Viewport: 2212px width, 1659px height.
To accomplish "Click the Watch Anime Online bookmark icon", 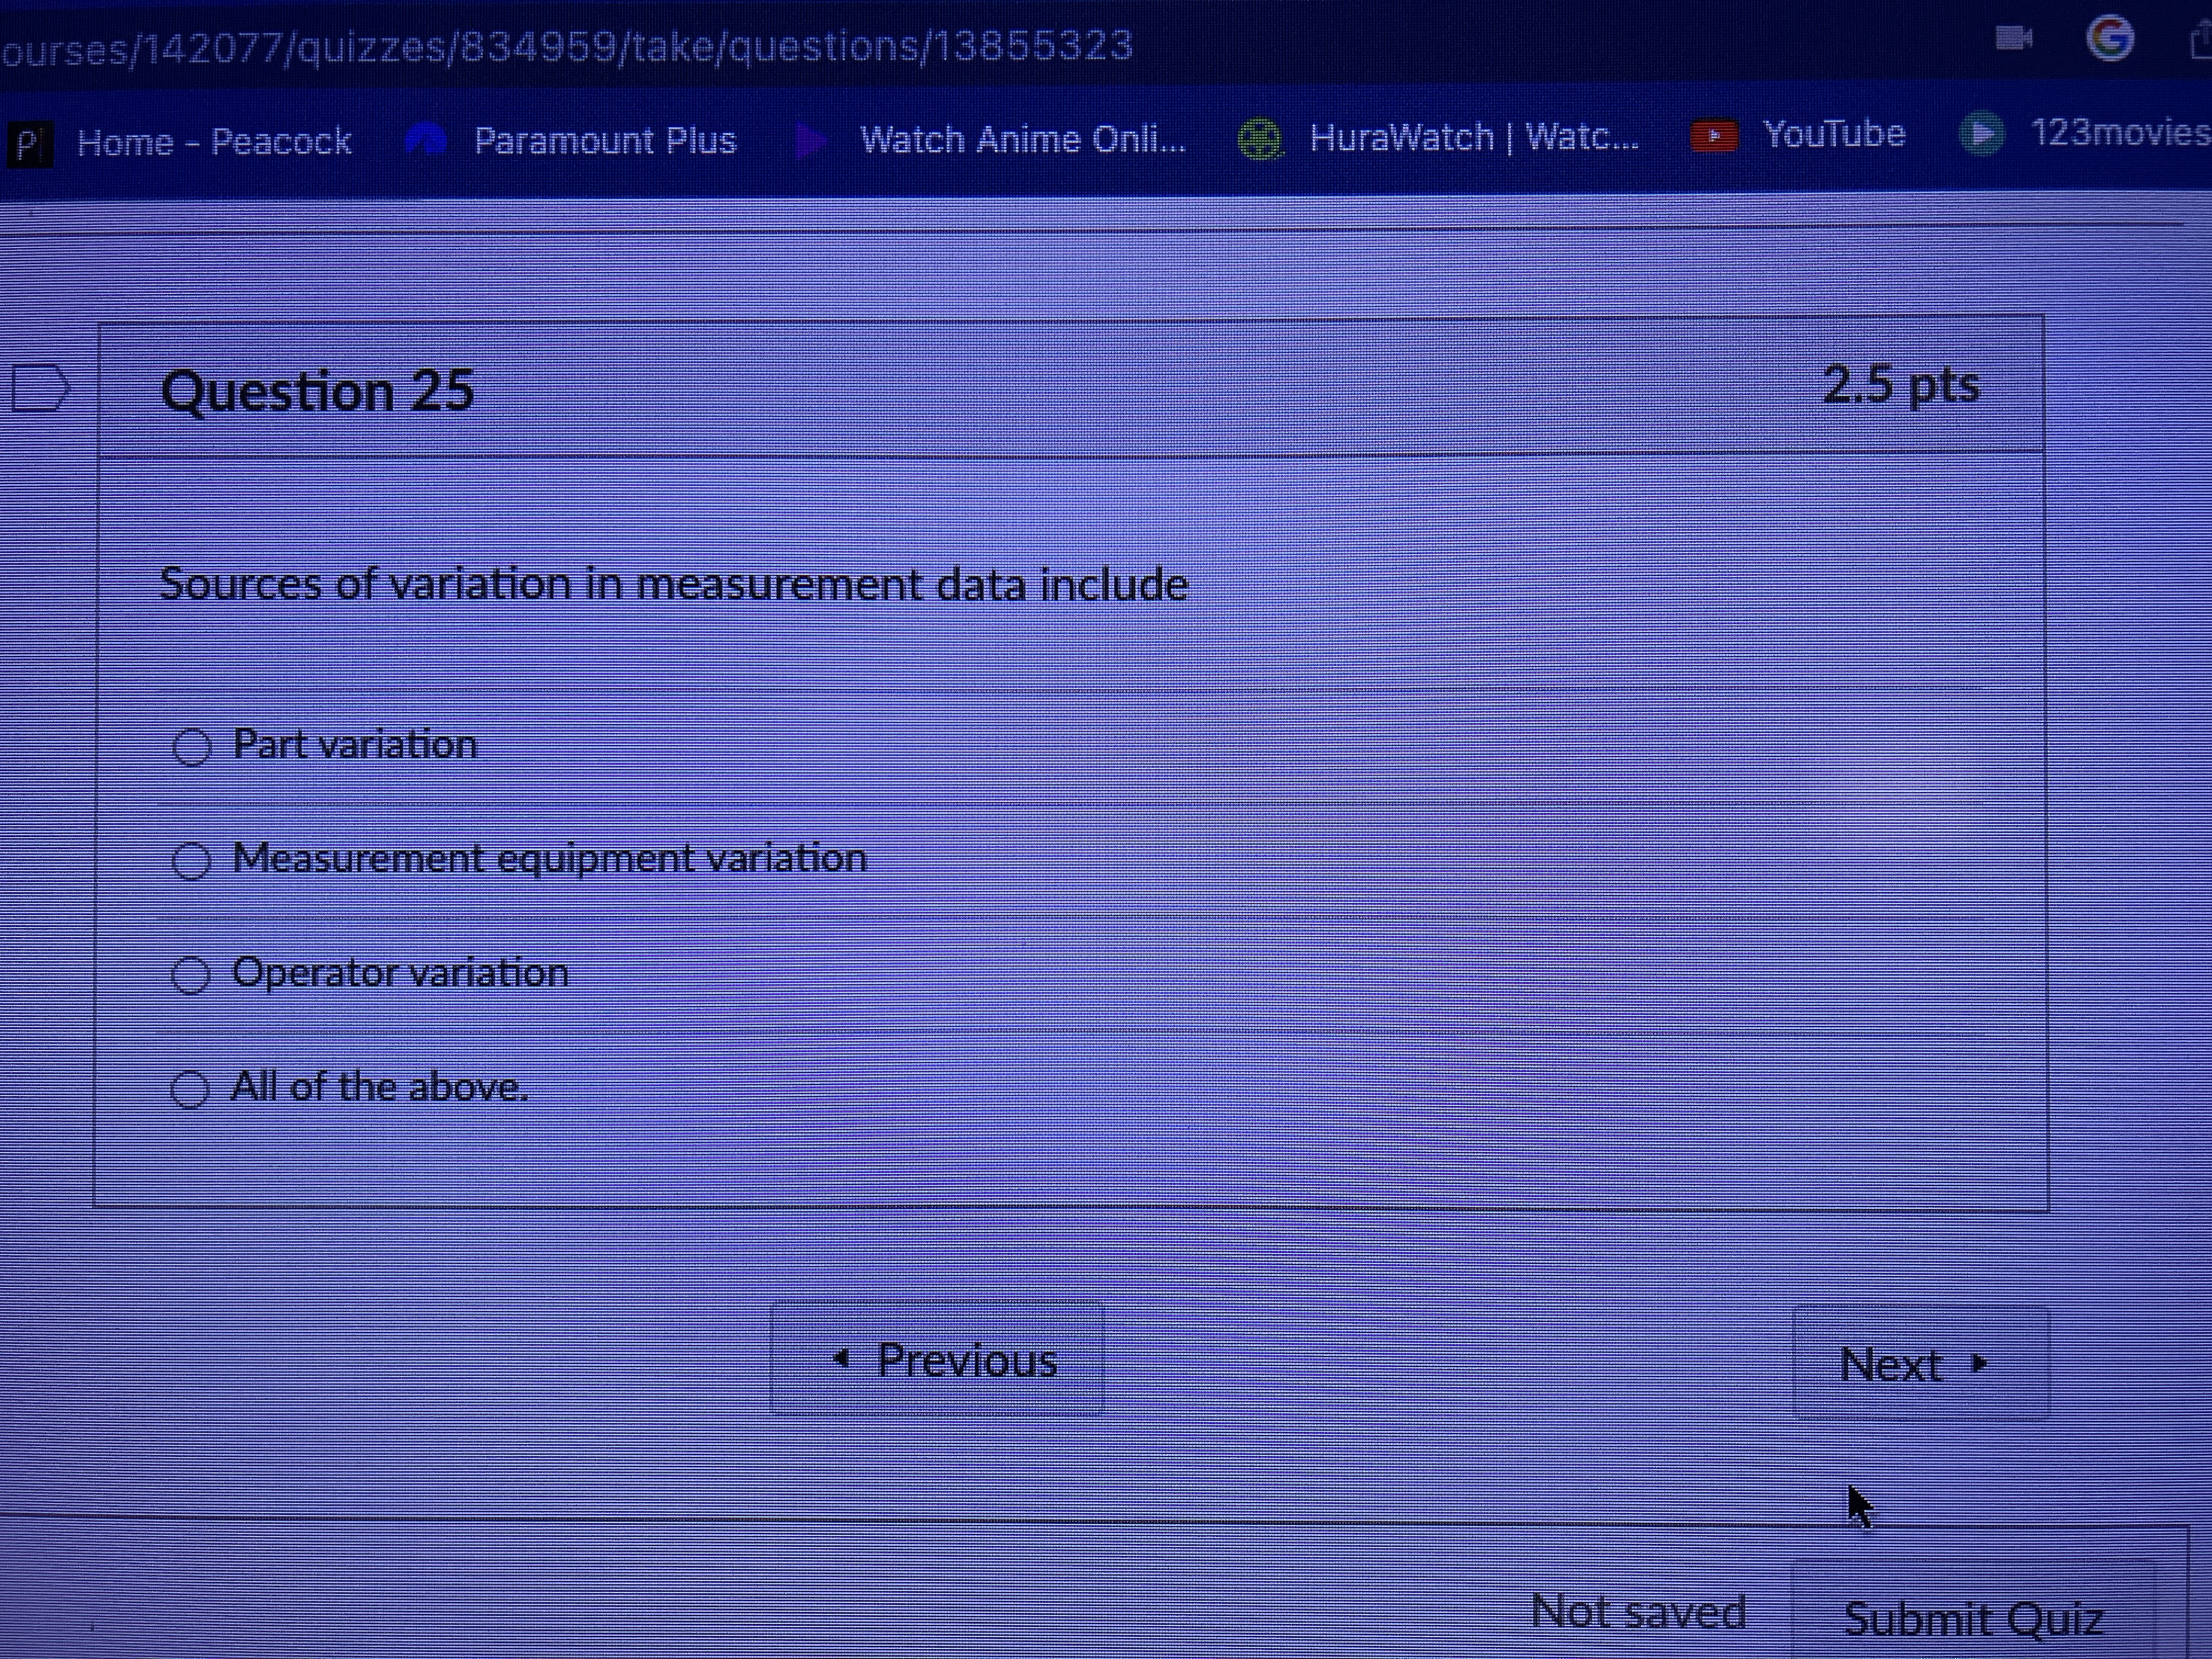I will (811, 140).
